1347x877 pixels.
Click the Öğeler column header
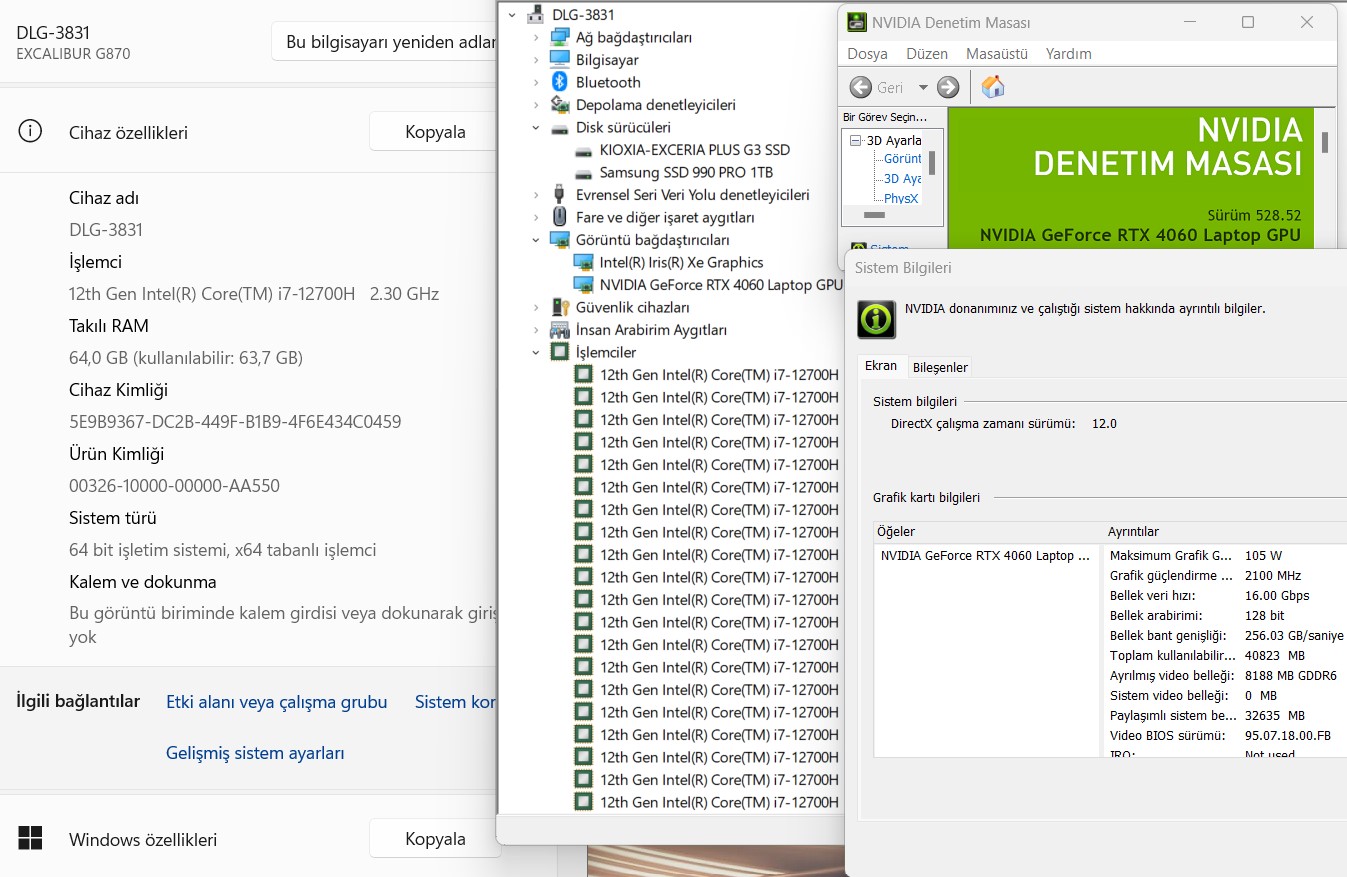click(x=988, y=532)
